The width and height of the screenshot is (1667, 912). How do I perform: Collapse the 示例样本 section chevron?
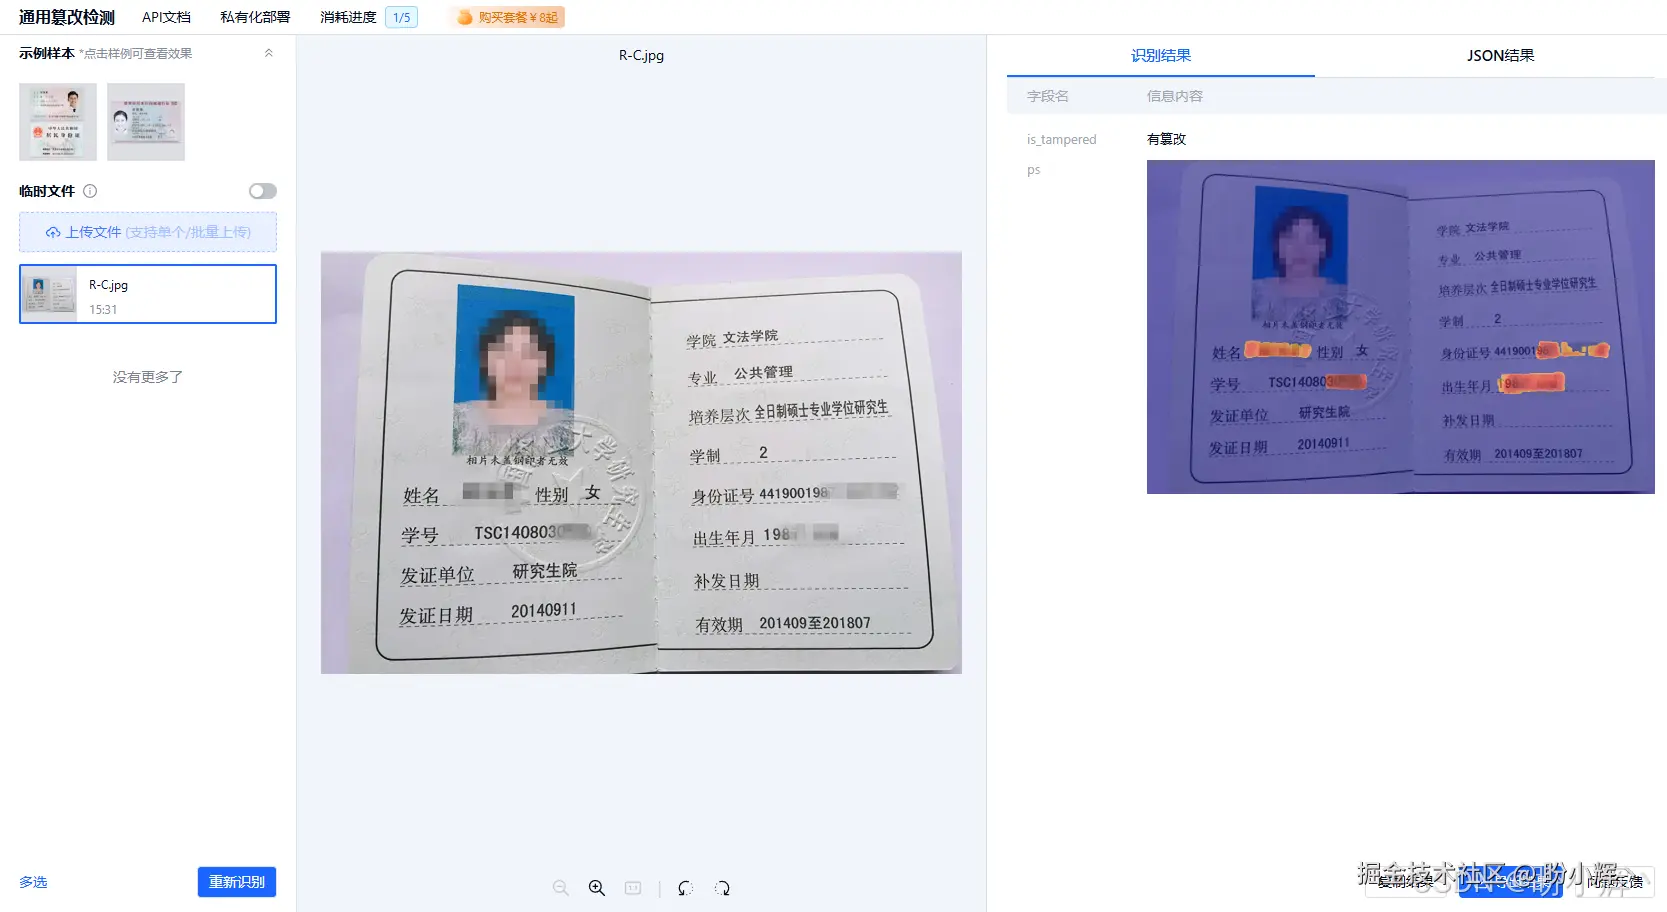pos(268,52)
